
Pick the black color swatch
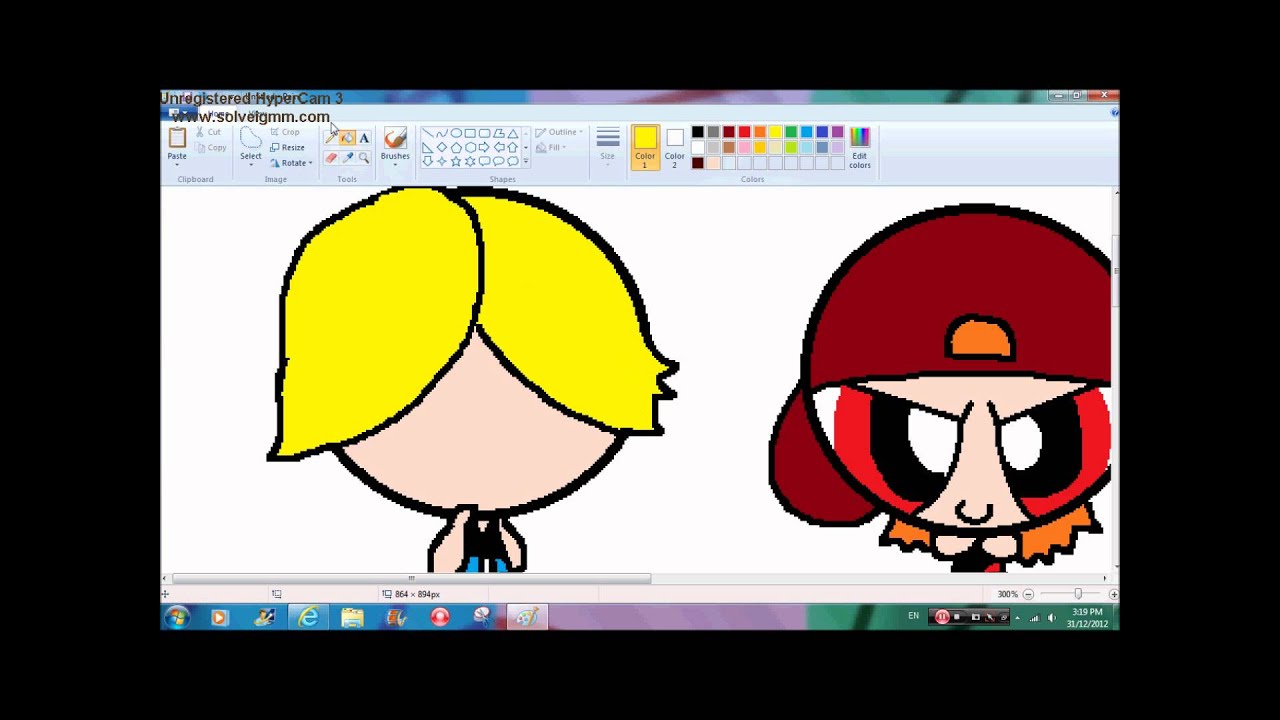pyautogui.click(x=698, y=132)
